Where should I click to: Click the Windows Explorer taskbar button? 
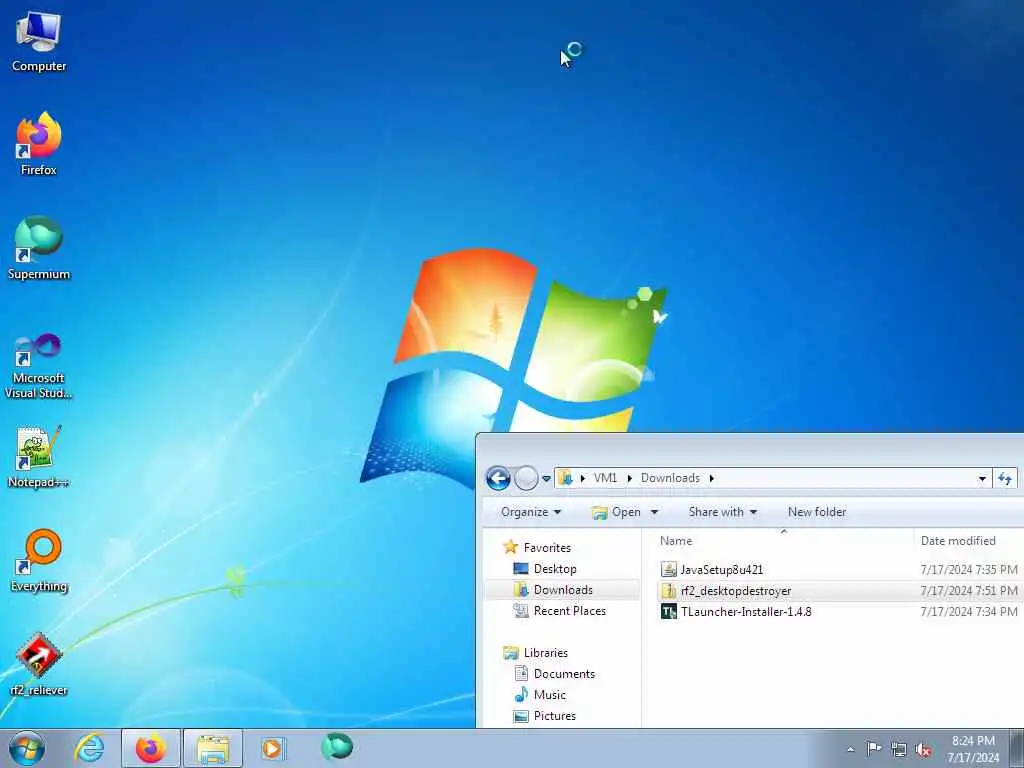(x=213, y=748)
